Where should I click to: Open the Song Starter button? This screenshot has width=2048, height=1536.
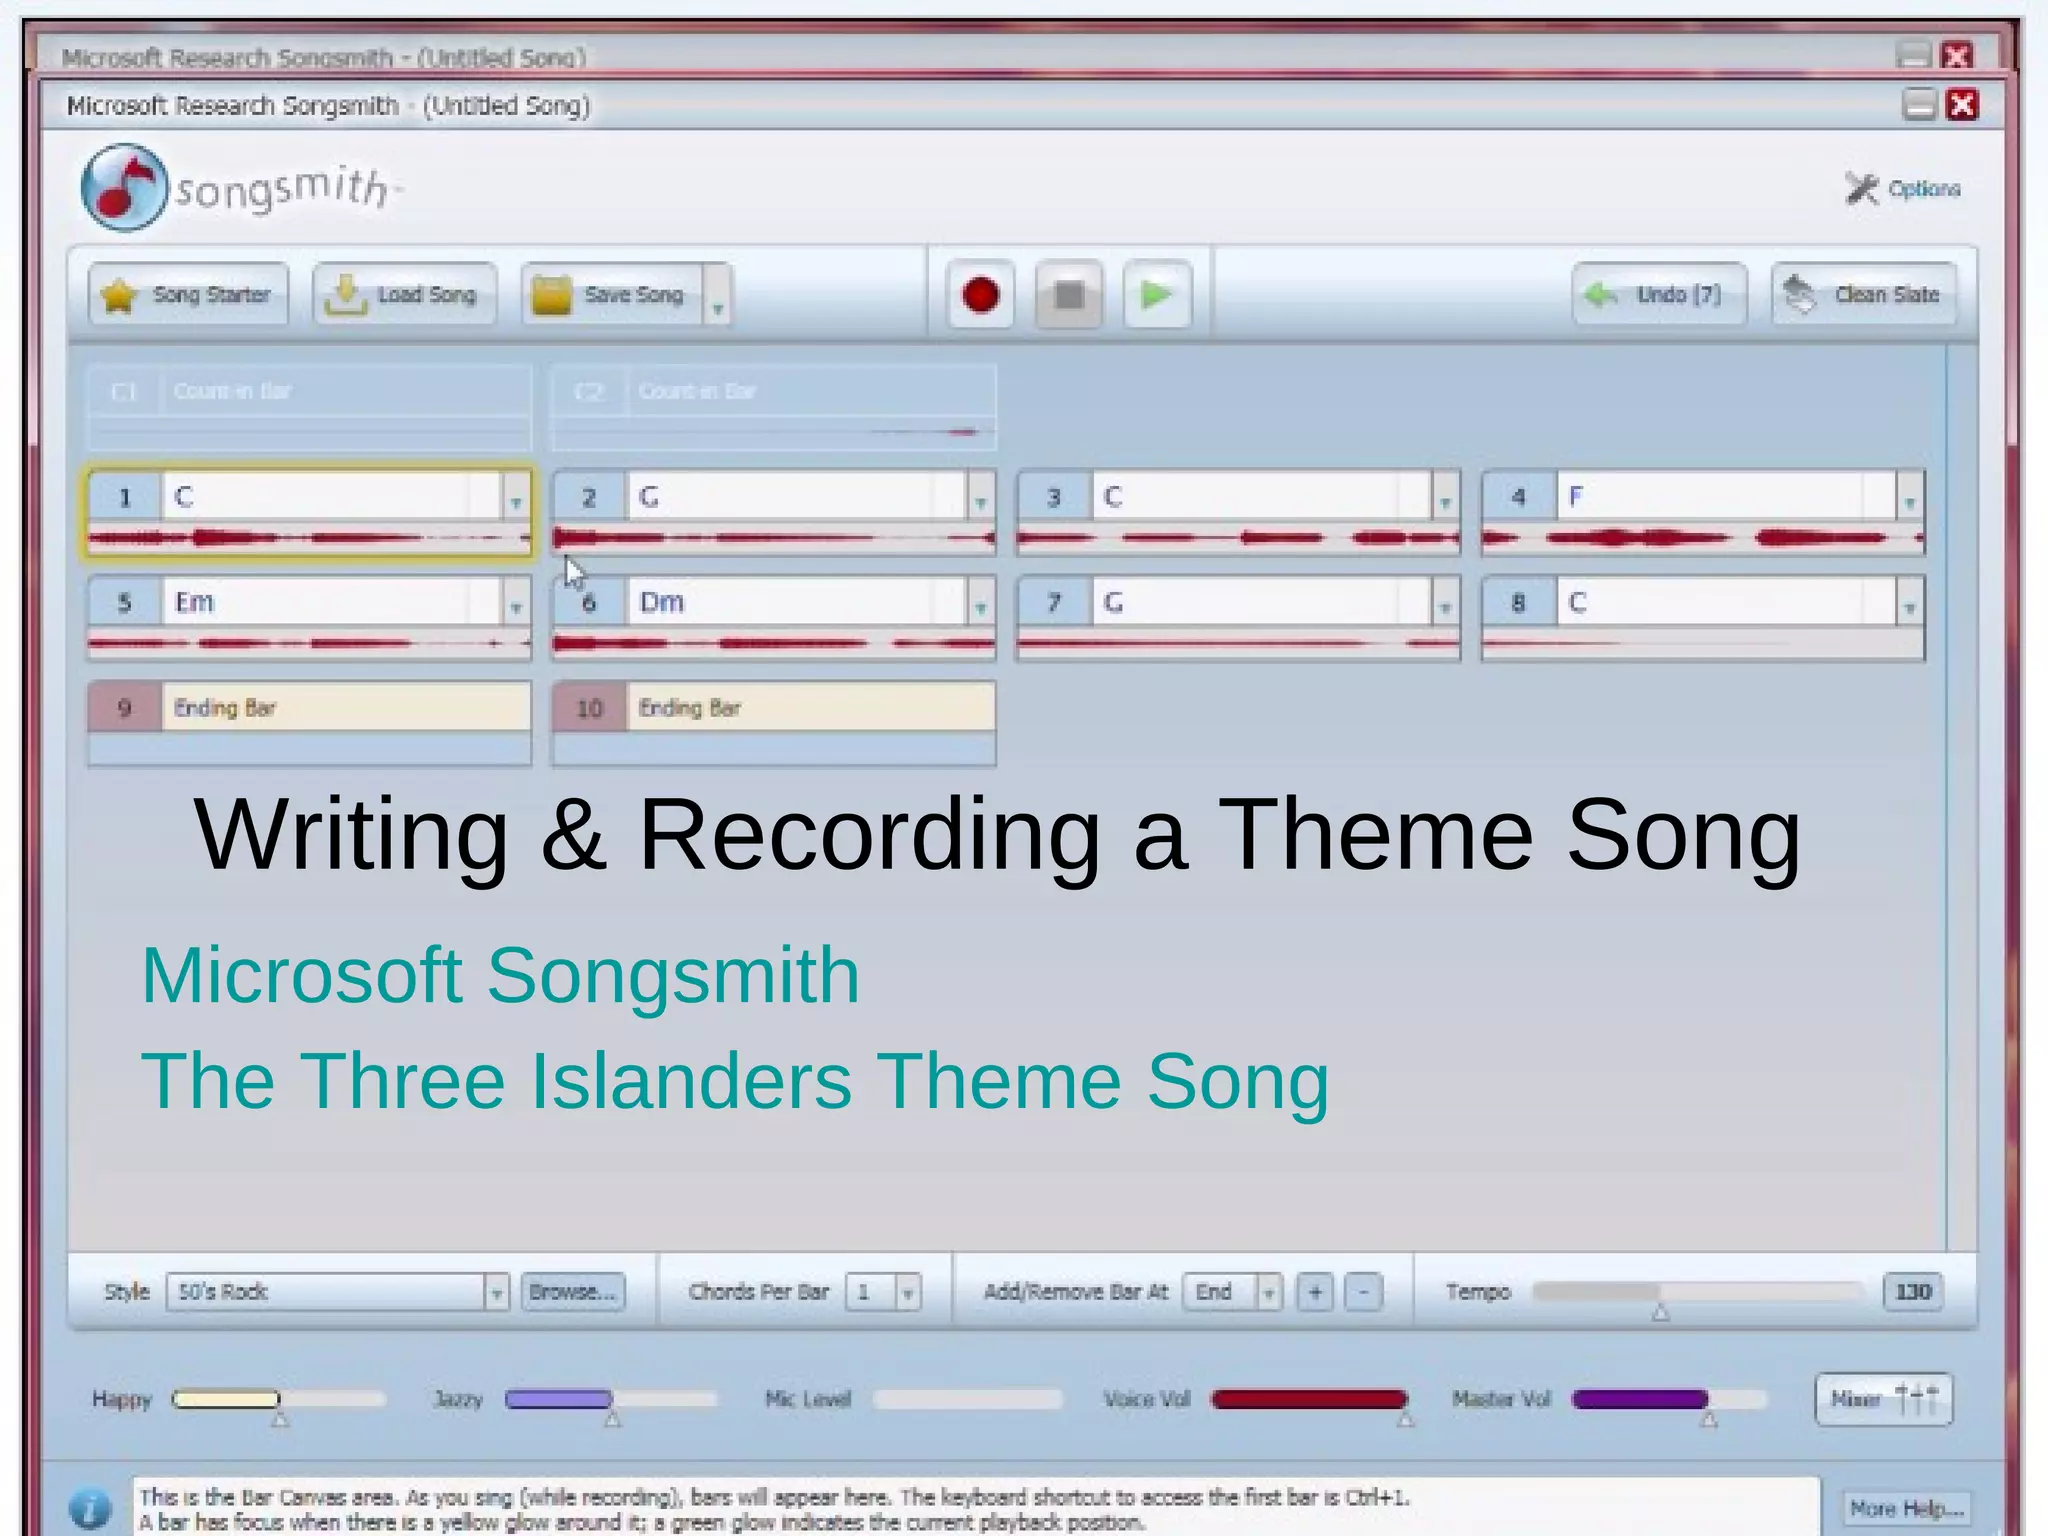188,295
